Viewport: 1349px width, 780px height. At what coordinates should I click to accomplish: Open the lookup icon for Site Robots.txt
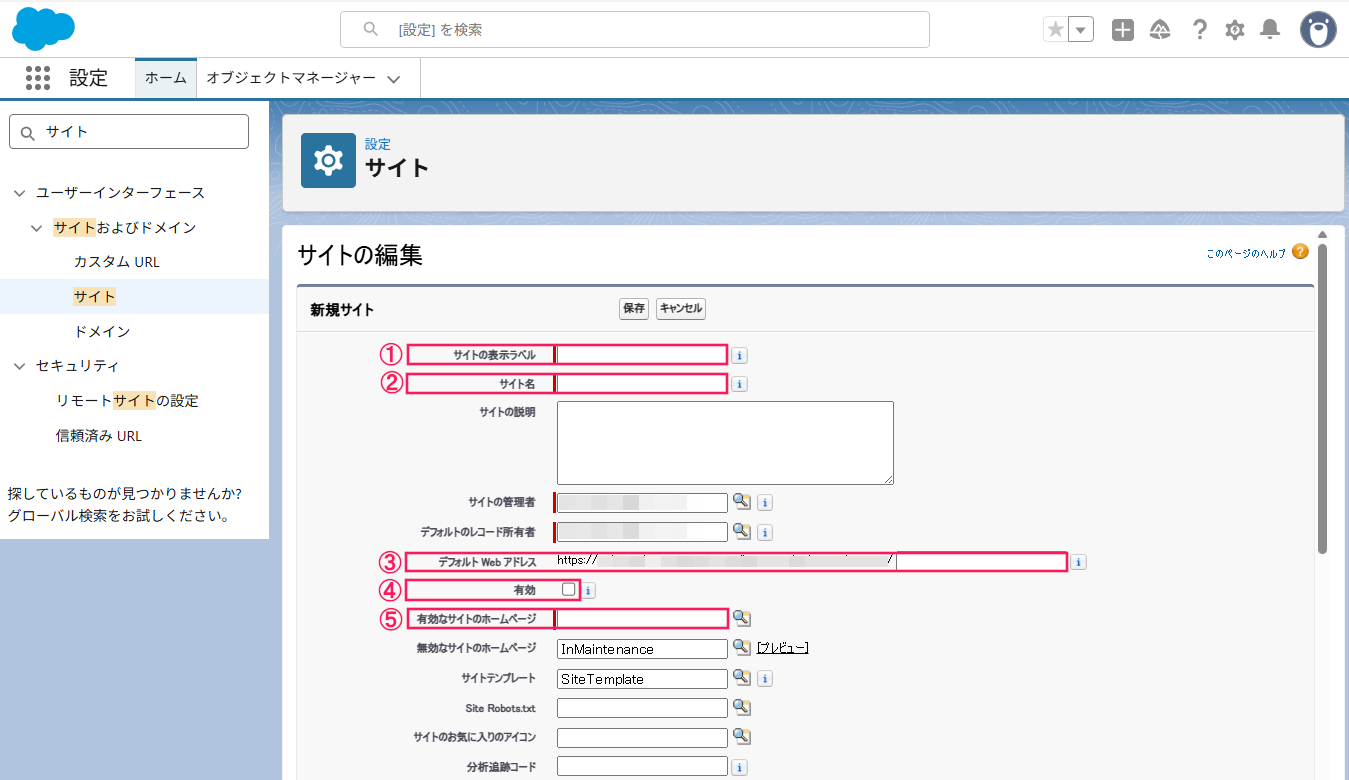(x=741, y=707)
